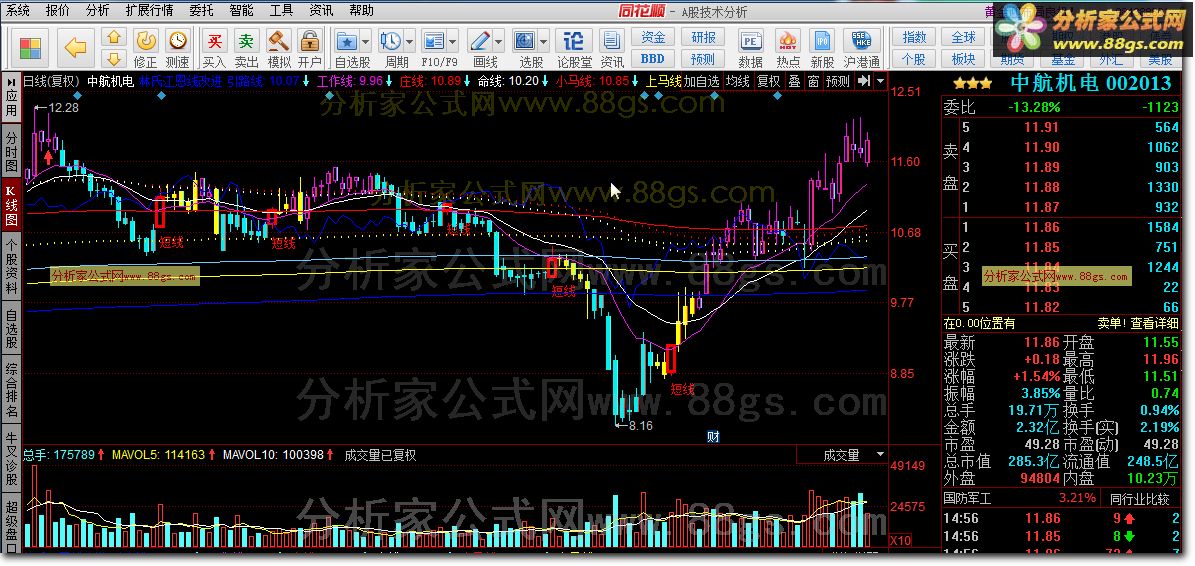
Task: Click 加自选 to add to watchlist
Action: point(700,81)
